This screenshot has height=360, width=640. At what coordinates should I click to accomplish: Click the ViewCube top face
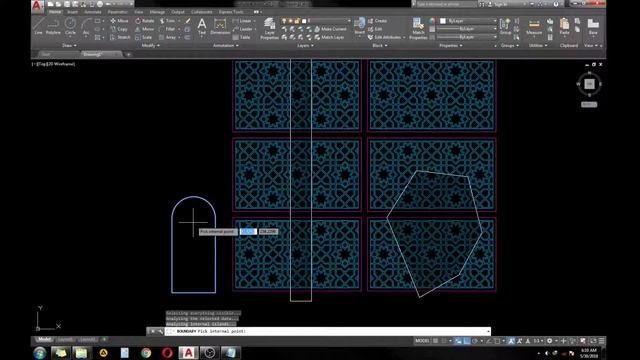pos(589,84)
